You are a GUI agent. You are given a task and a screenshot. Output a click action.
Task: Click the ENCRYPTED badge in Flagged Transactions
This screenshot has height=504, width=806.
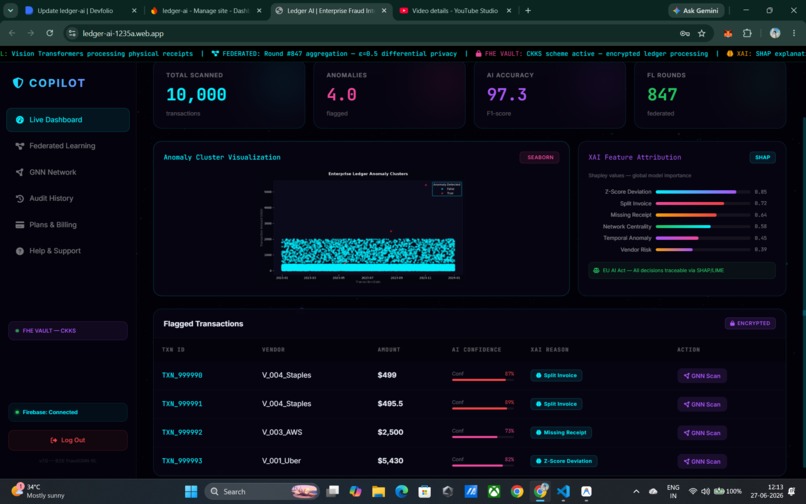[750, 323]
